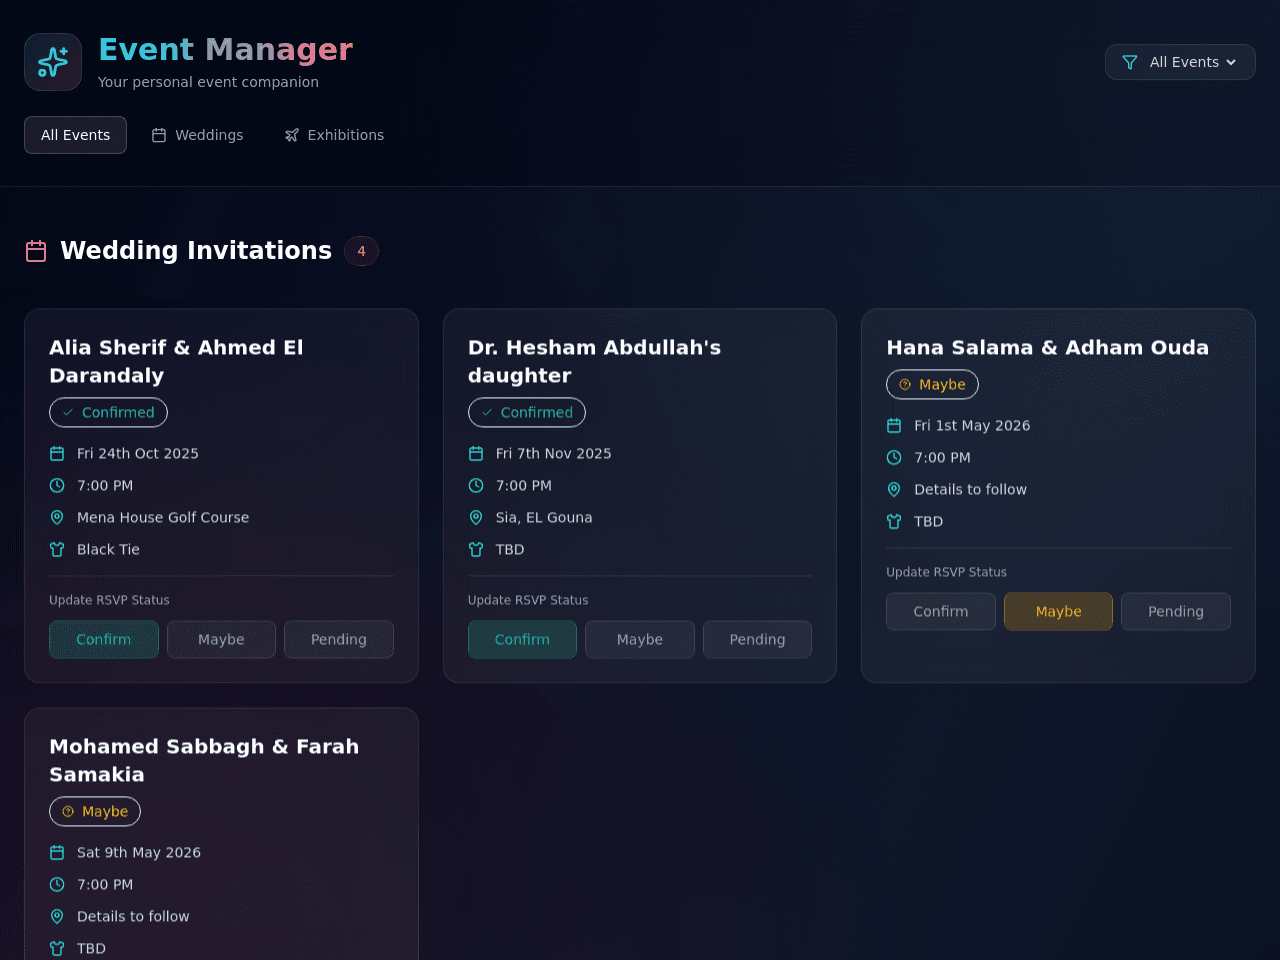Click the filter funnel icon

[1130, 62]
